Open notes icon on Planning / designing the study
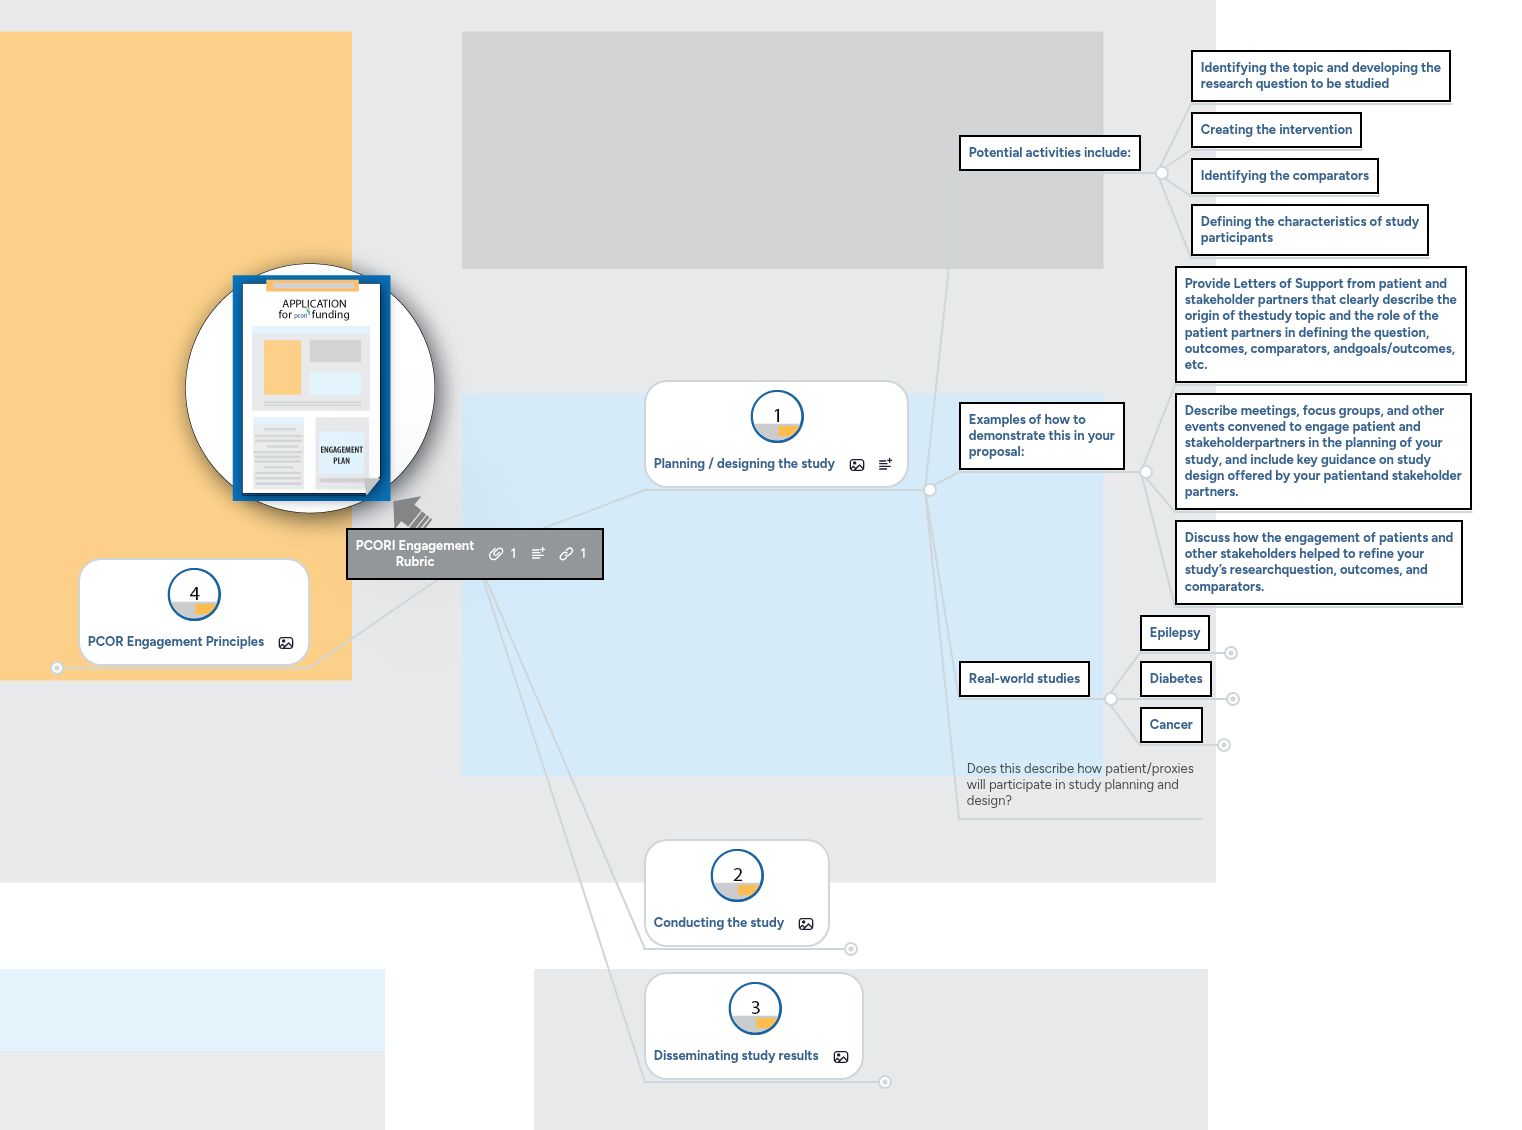 click(x=885, y=465)
